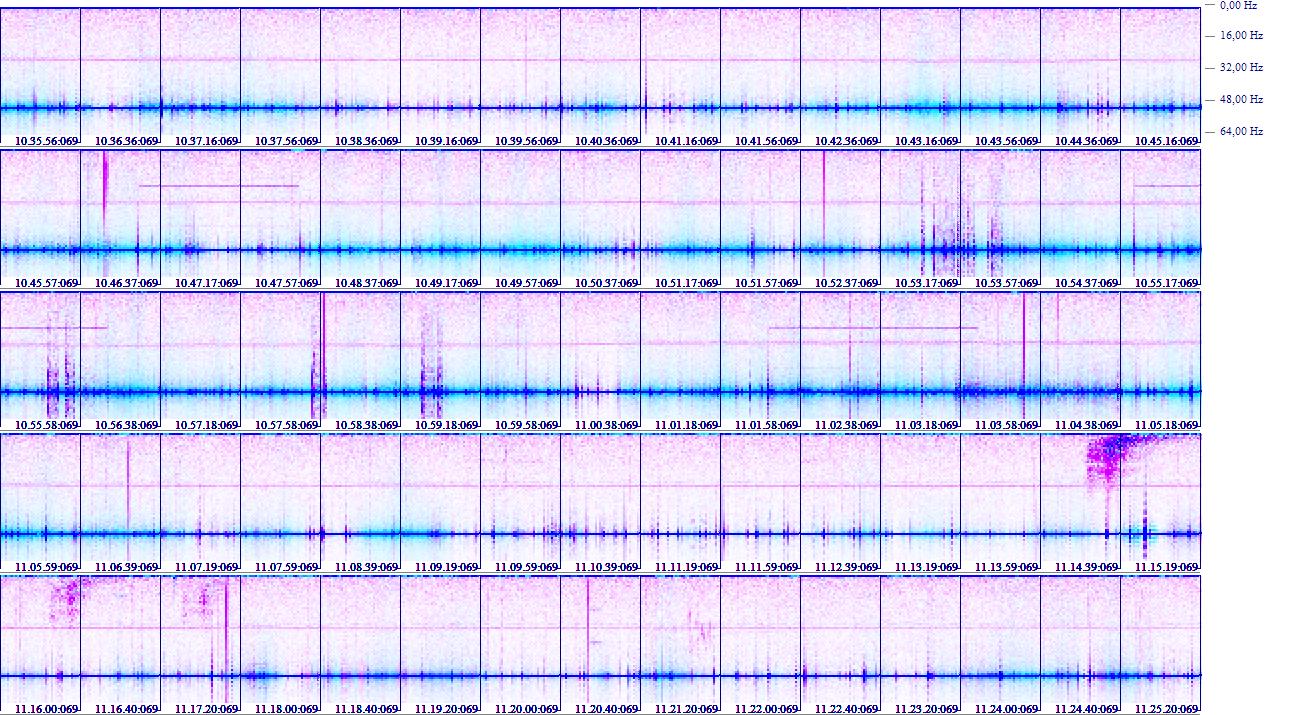Select spectrogram segment 11.17.20:069
The width and height of the screenshot is (1303, 715).
[x=200, y=646]
